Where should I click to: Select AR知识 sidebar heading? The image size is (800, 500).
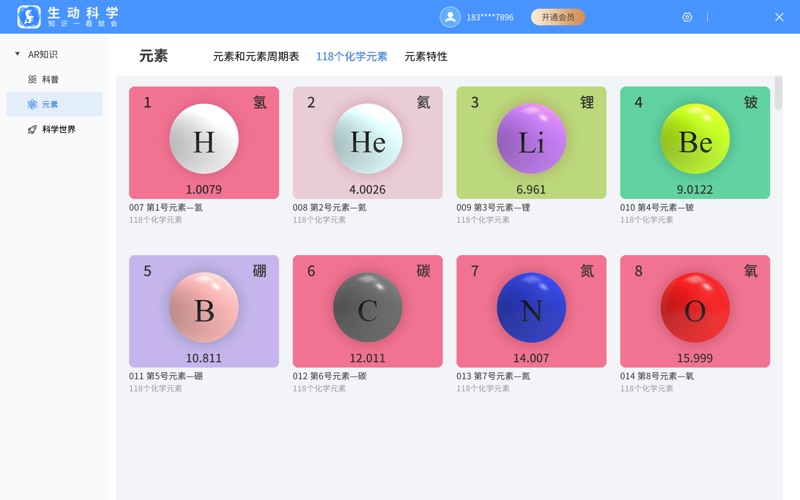[x=42, y=54]
